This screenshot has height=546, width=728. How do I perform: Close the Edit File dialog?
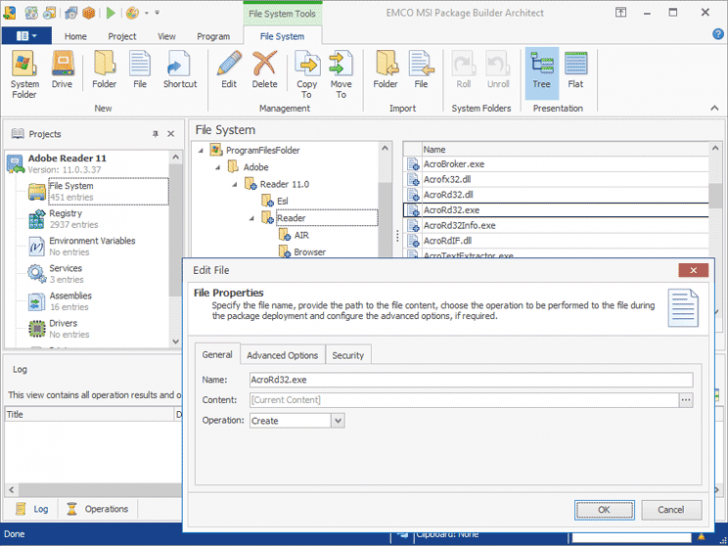(x=693, y=270)
